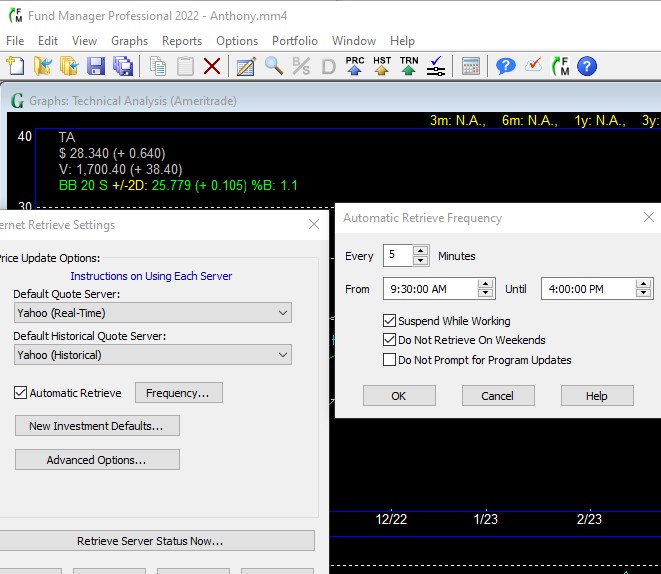Image resolution: width=661 pixels, height=574 pixels.
Task: Click the D distribution toolbar icon
Action: click(x=328, y=67)
